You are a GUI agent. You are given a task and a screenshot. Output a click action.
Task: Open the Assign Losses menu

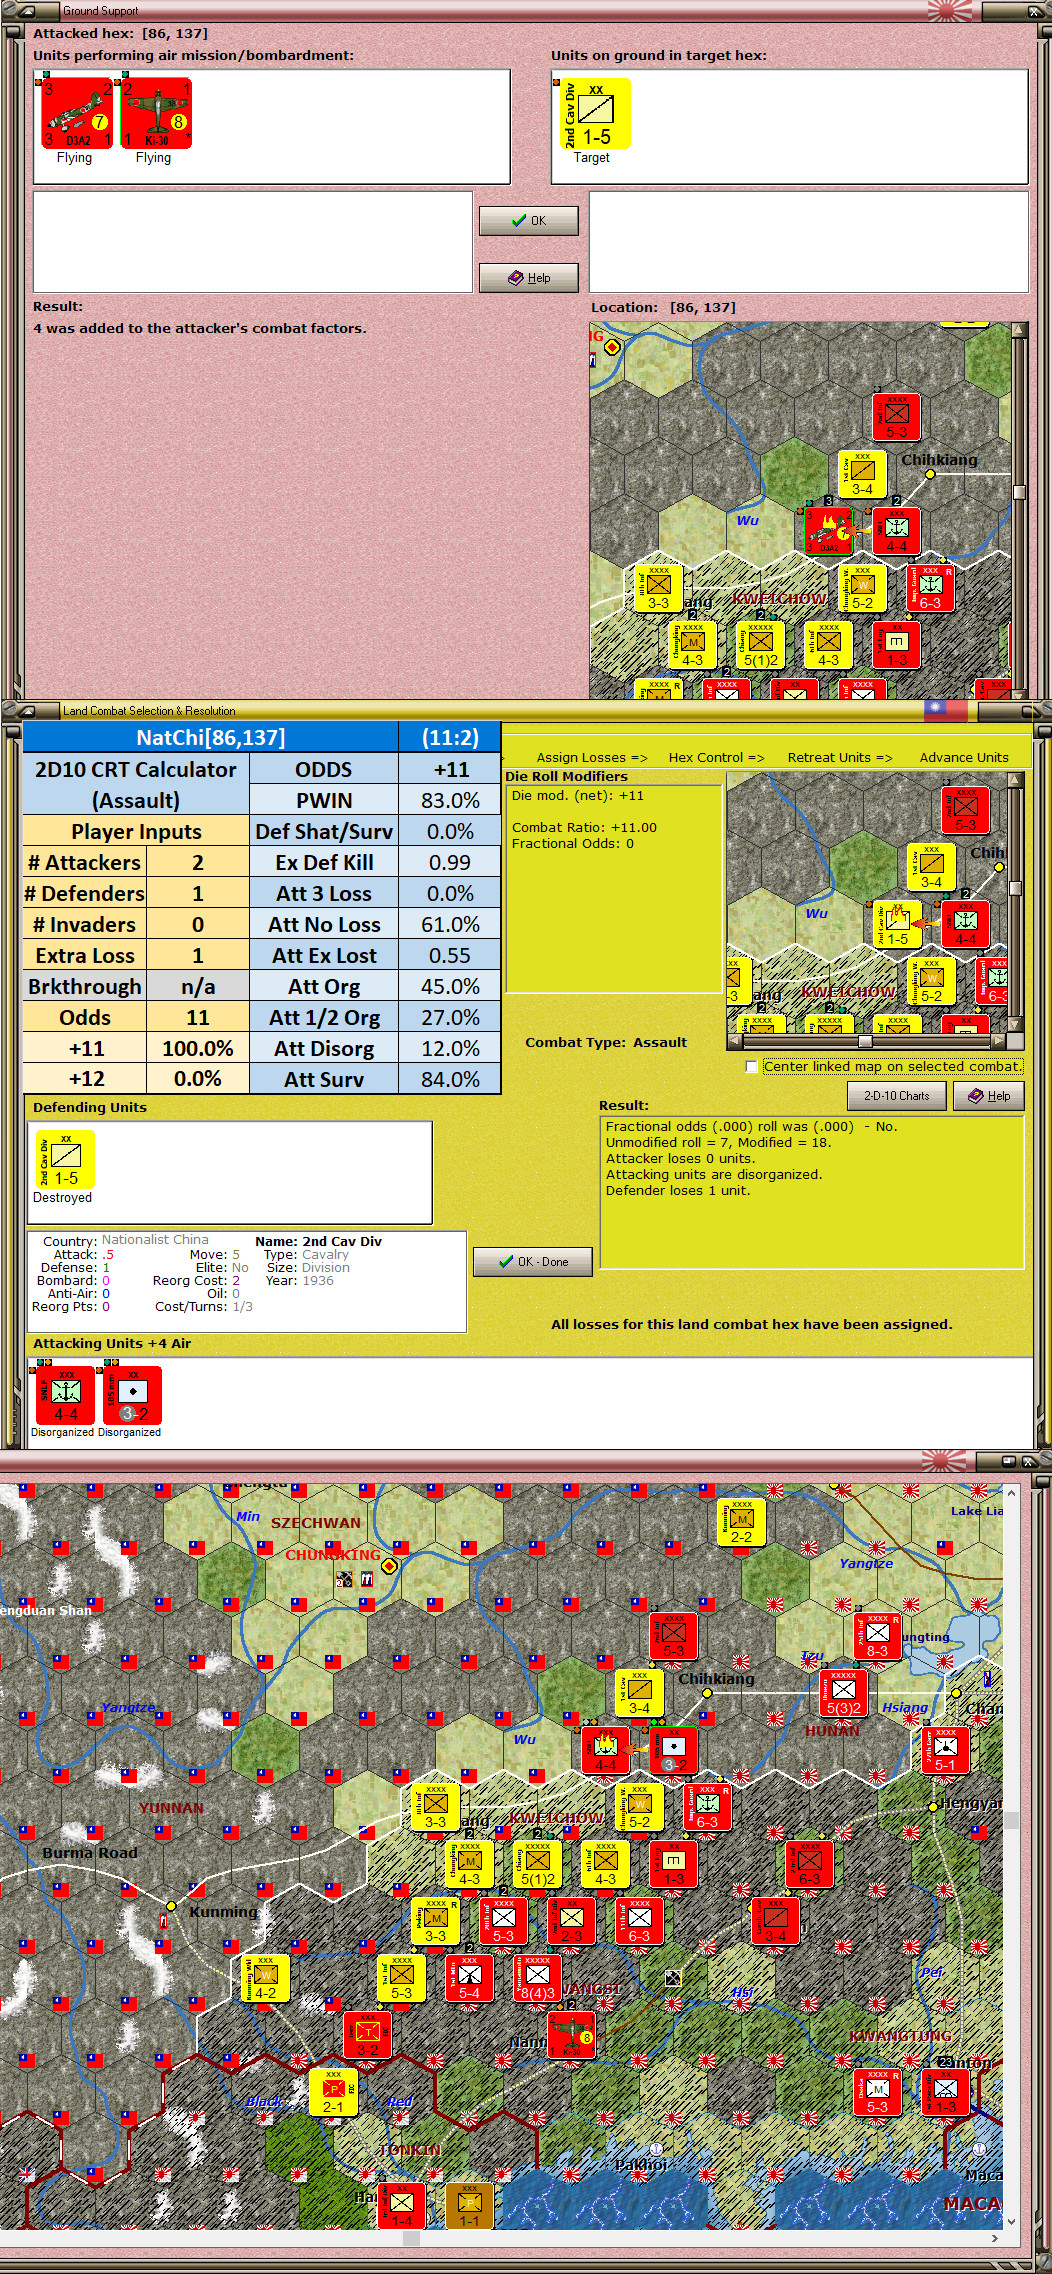click(592, 757)
